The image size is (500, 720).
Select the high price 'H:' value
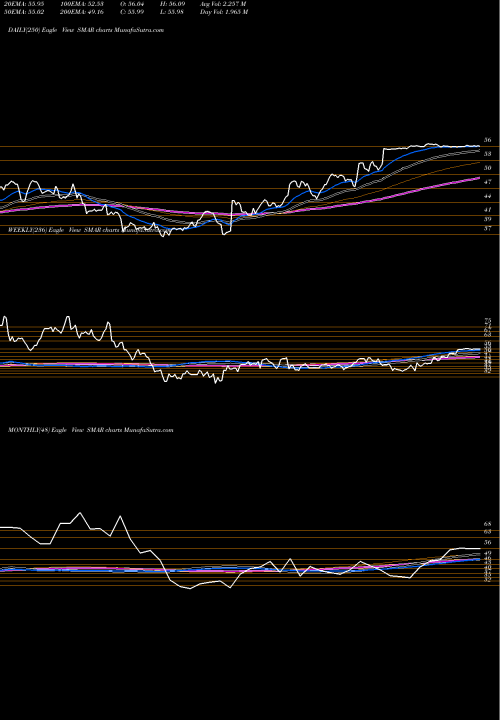point(176,3)
